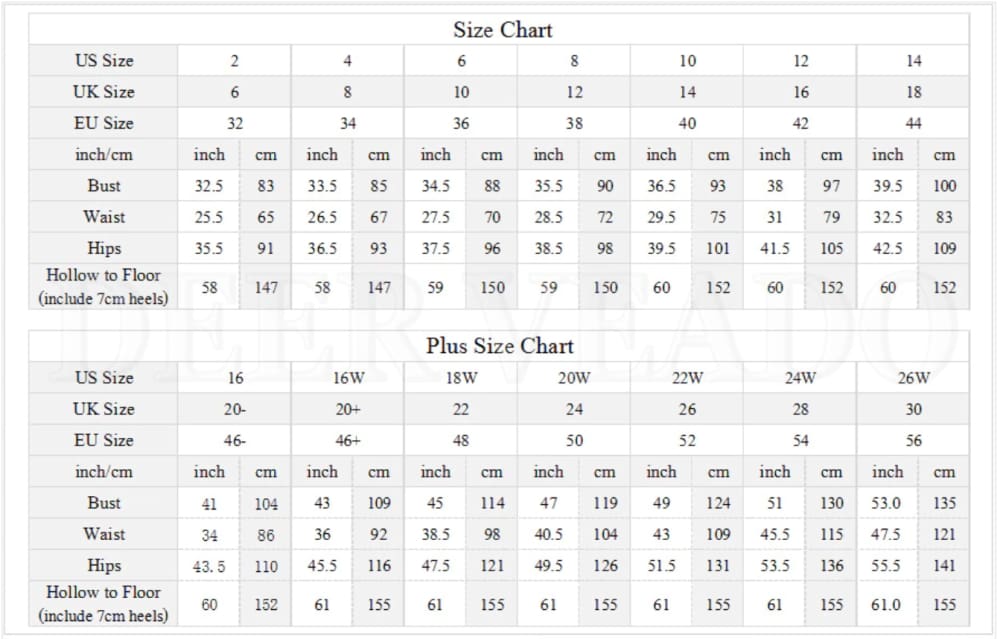
Task: Select US Size 2 cell
Action: pyautogui.click(x=234, y=61)
